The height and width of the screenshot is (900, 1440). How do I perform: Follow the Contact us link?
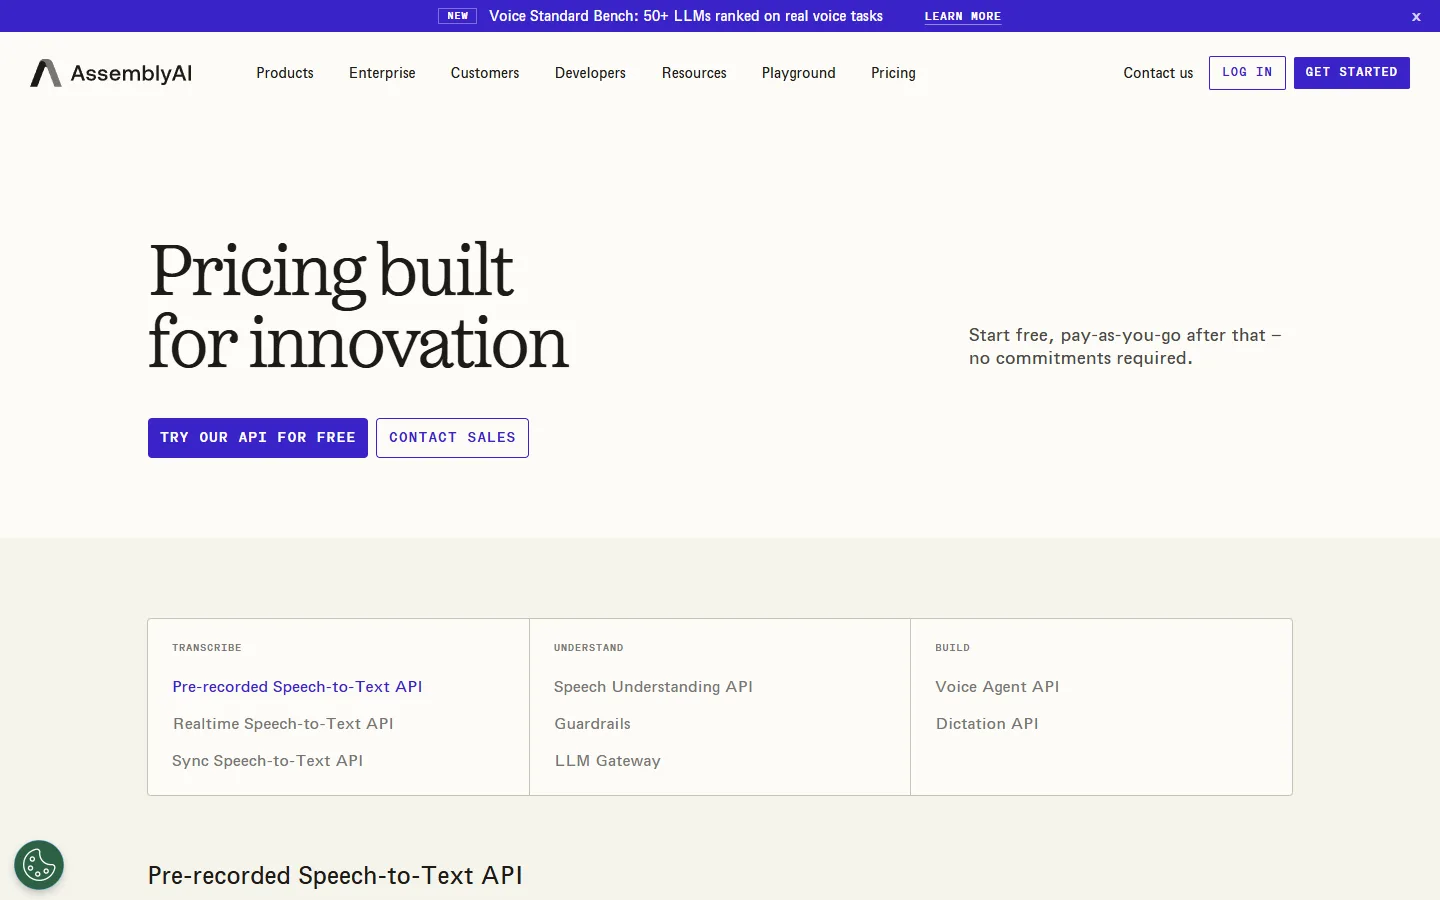(x=1158, y=73)
